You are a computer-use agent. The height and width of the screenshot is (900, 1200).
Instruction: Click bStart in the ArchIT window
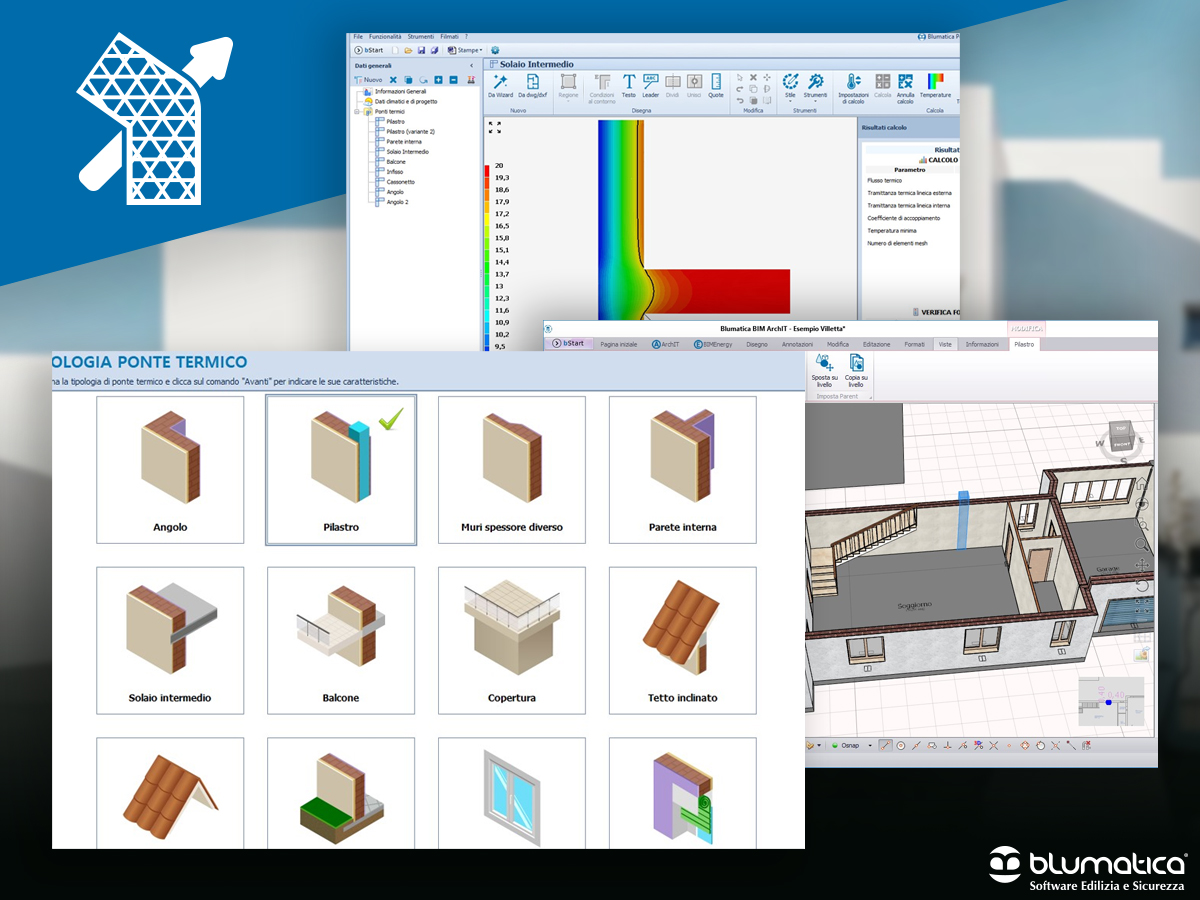tap(569, 343)
